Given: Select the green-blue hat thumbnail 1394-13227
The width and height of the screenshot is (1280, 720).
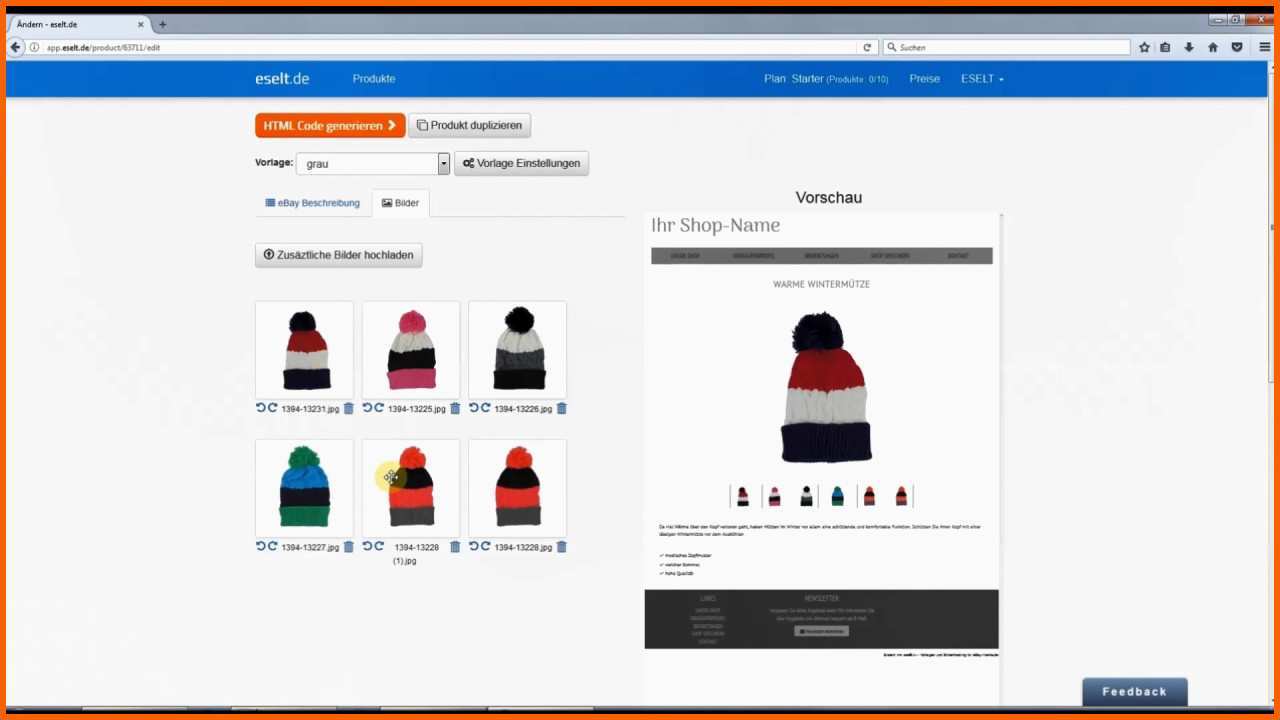Looking at the screenshot, I should click(x=304, y=488).
